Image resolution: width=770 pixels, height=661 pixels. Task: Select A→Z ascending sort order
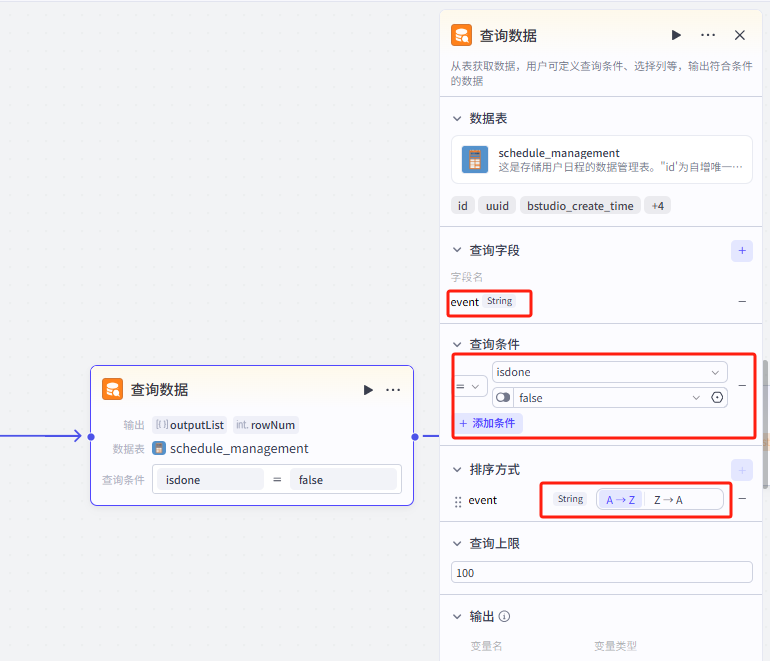tap(620, 499)
